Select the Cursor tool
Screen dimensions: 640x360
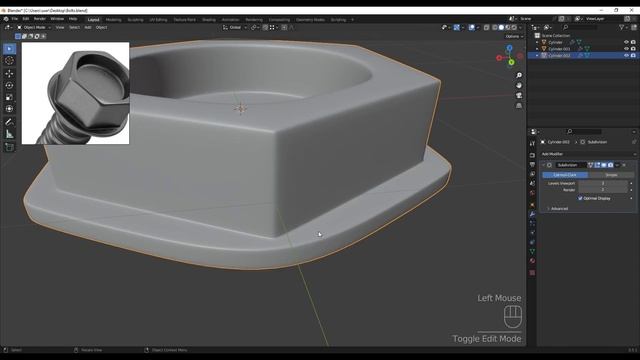9,61
